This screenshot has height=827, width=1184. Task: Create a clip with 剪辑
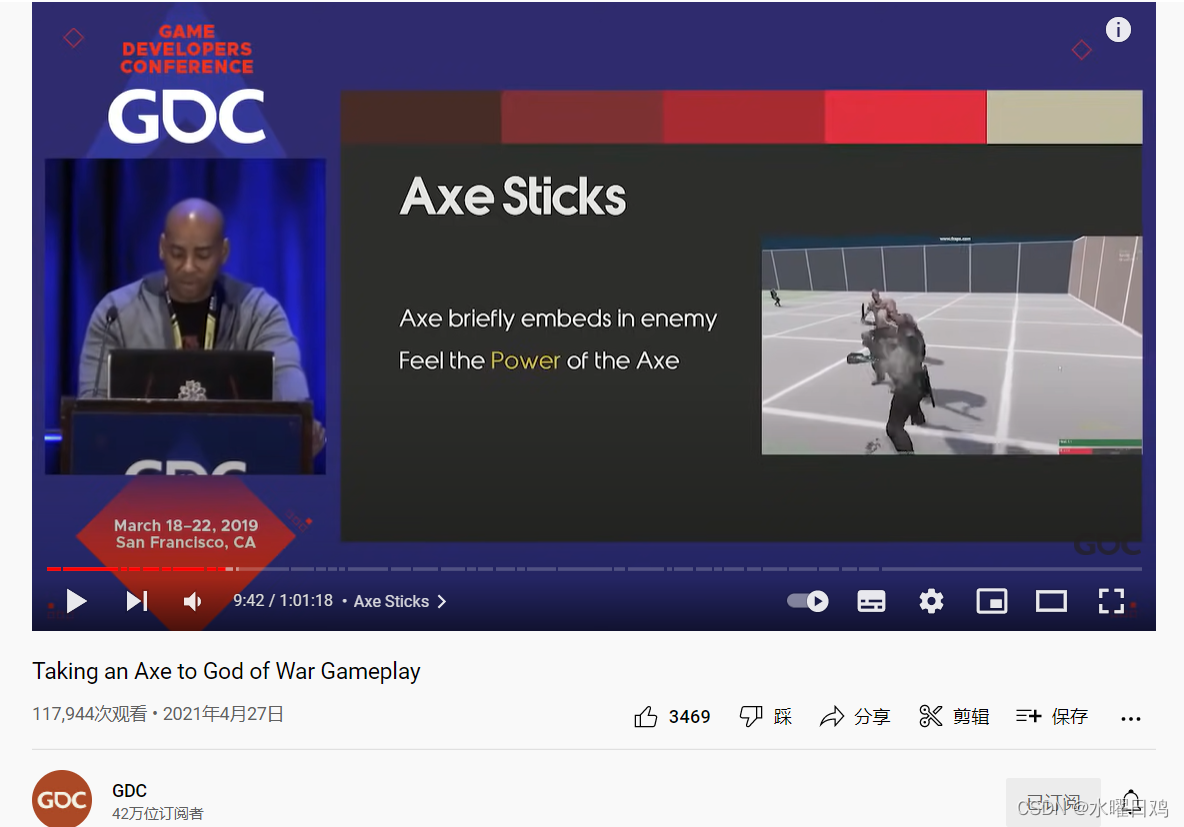pos(954,716)
